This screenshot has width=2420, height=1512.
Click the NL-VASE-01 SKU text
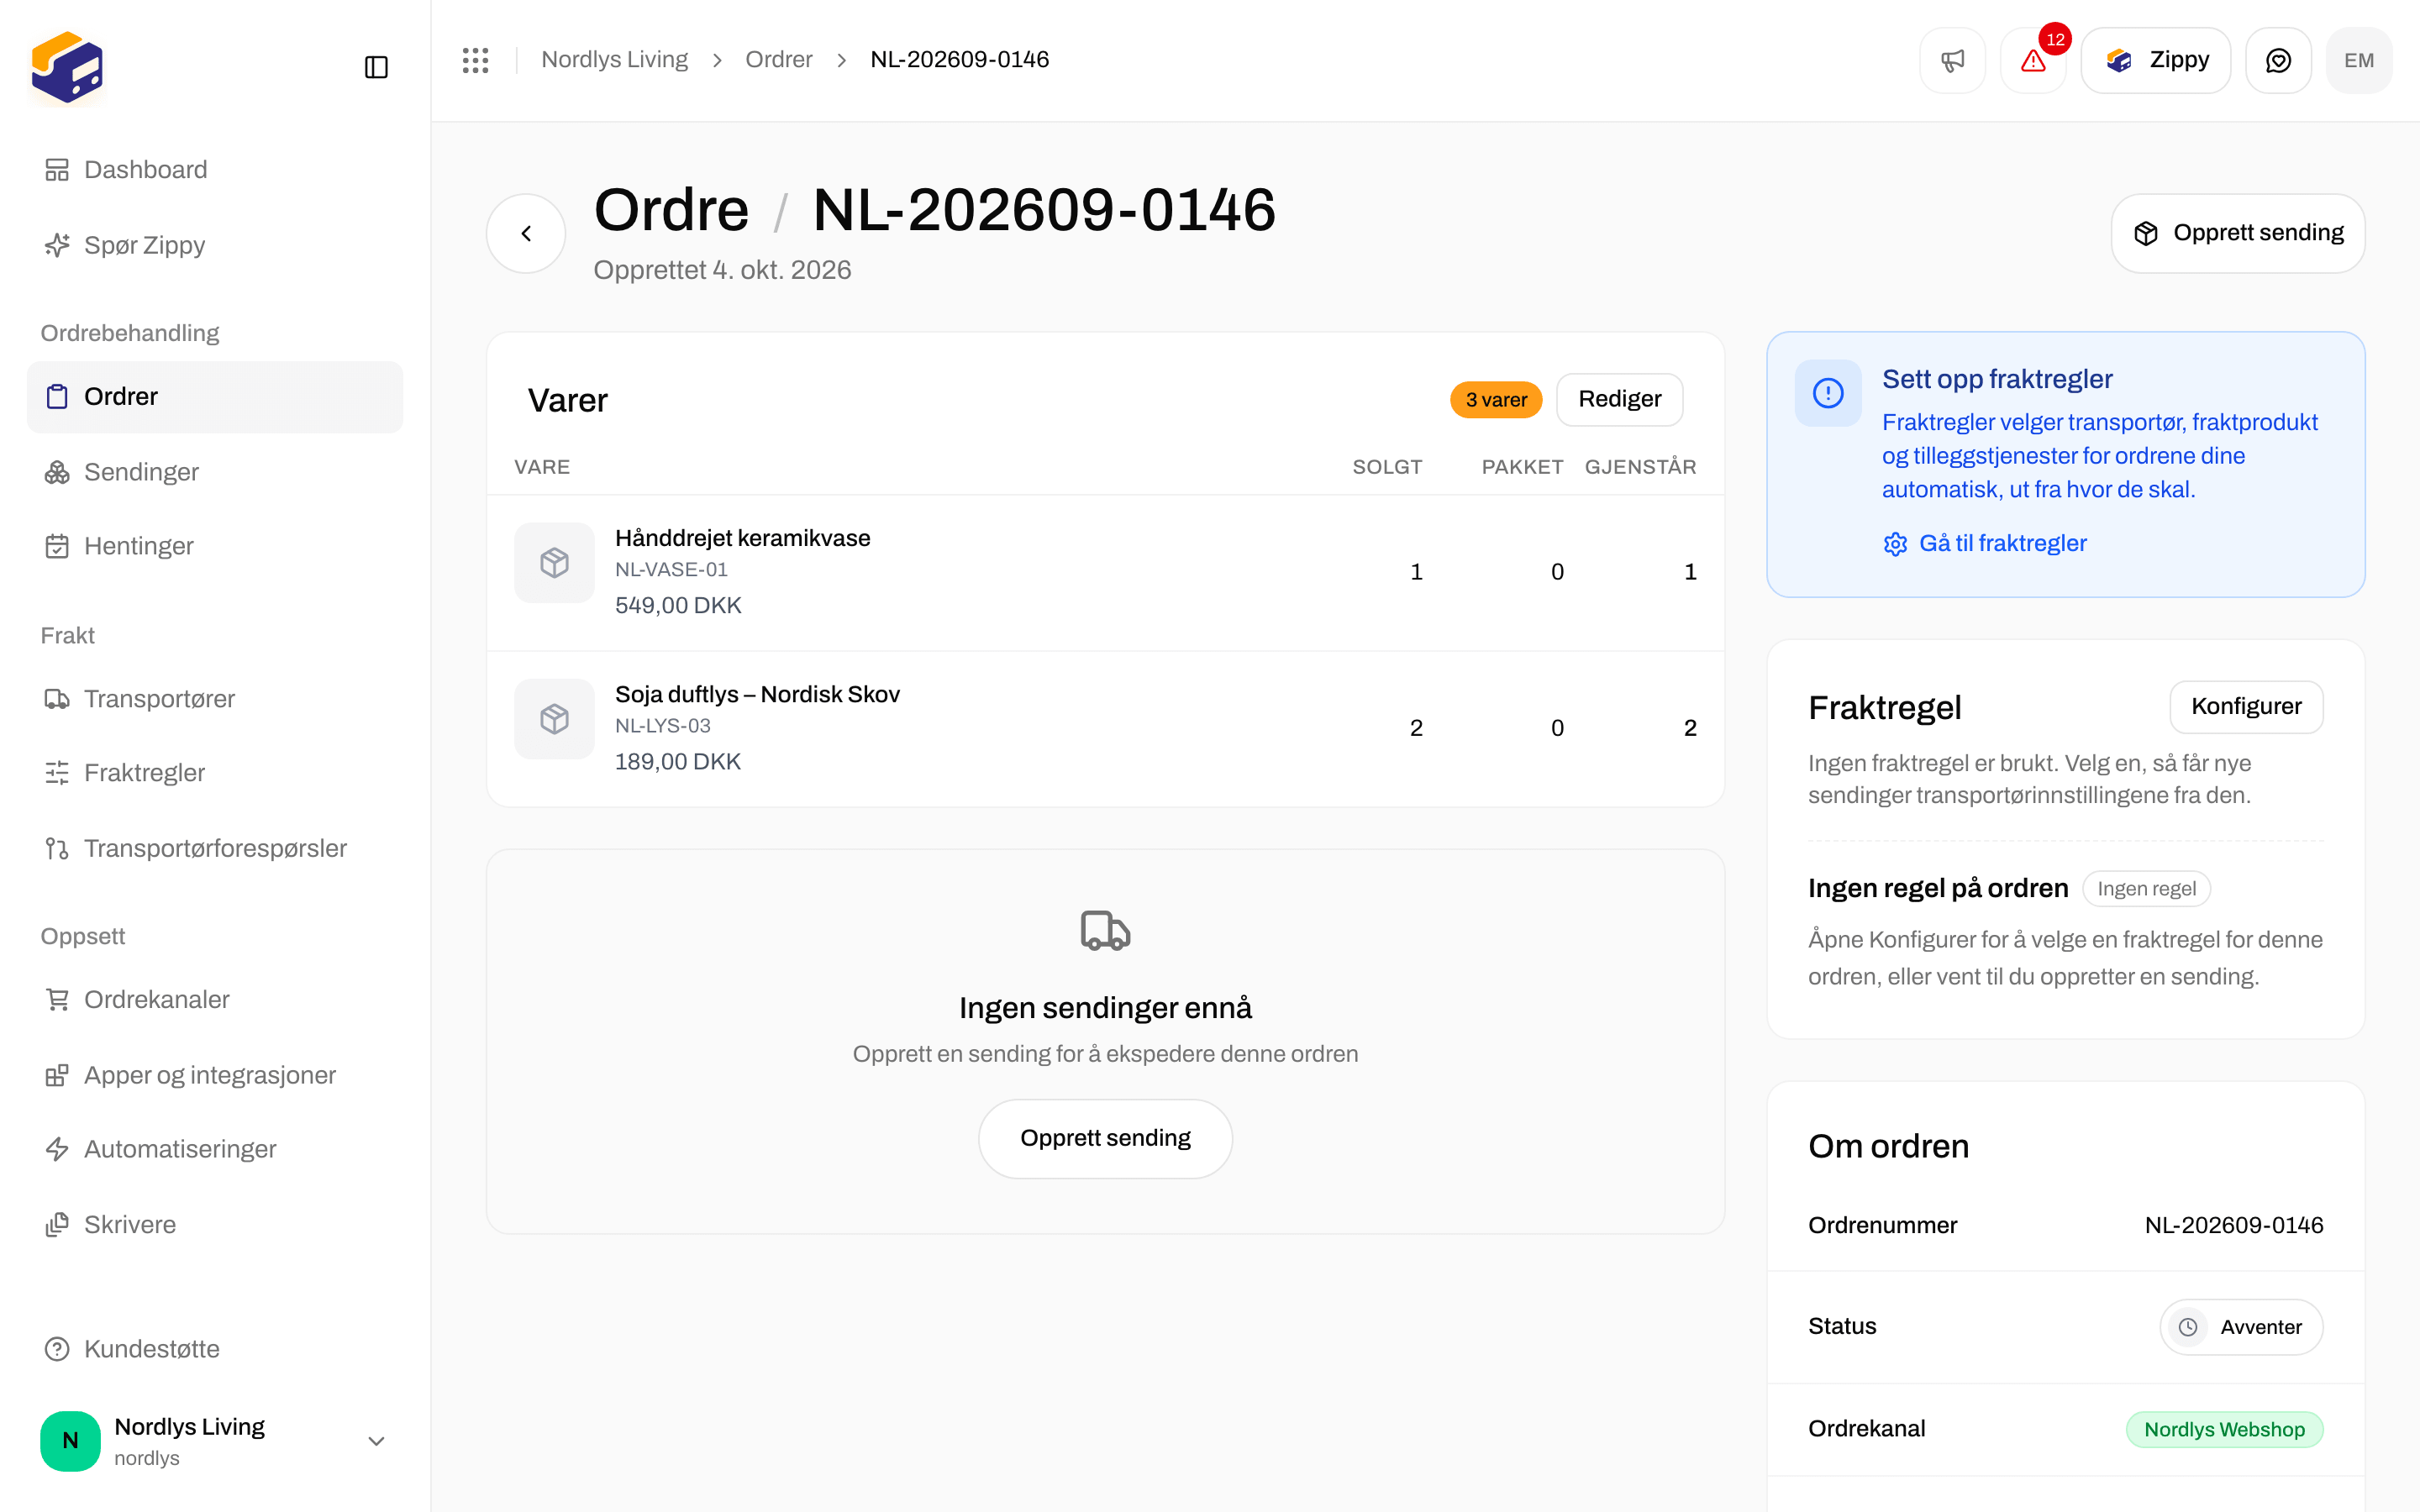(671, 570)
